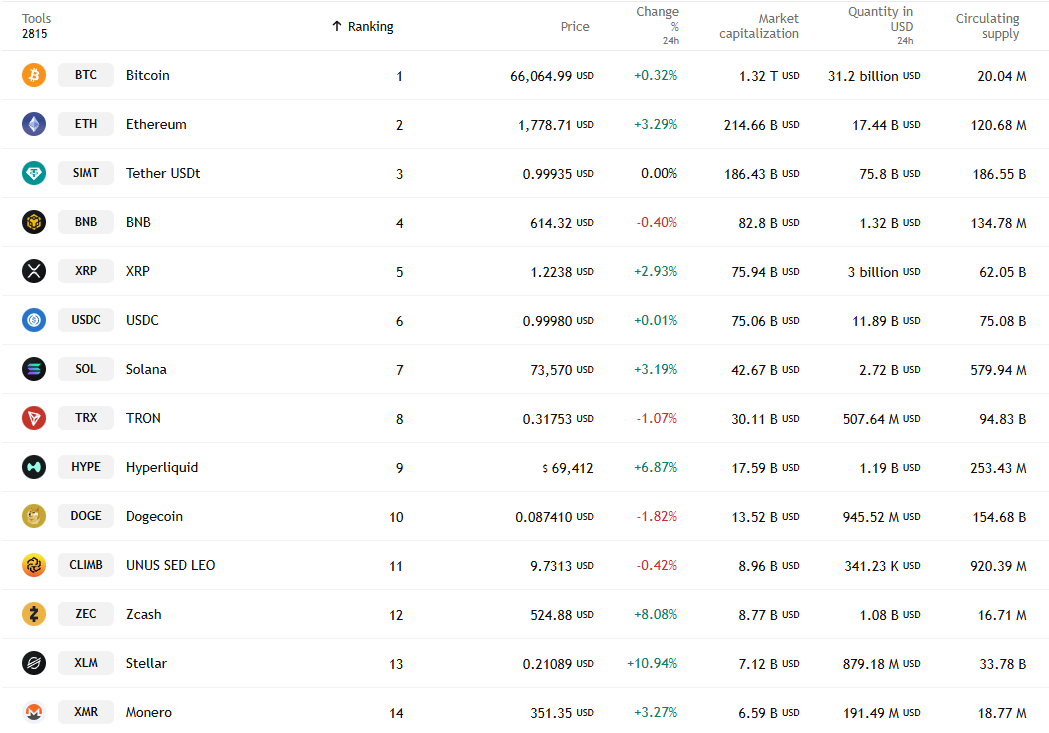Sort by the Change % 24h column header
This screenshot has height=733, width=1049.
tap(658, 26)
